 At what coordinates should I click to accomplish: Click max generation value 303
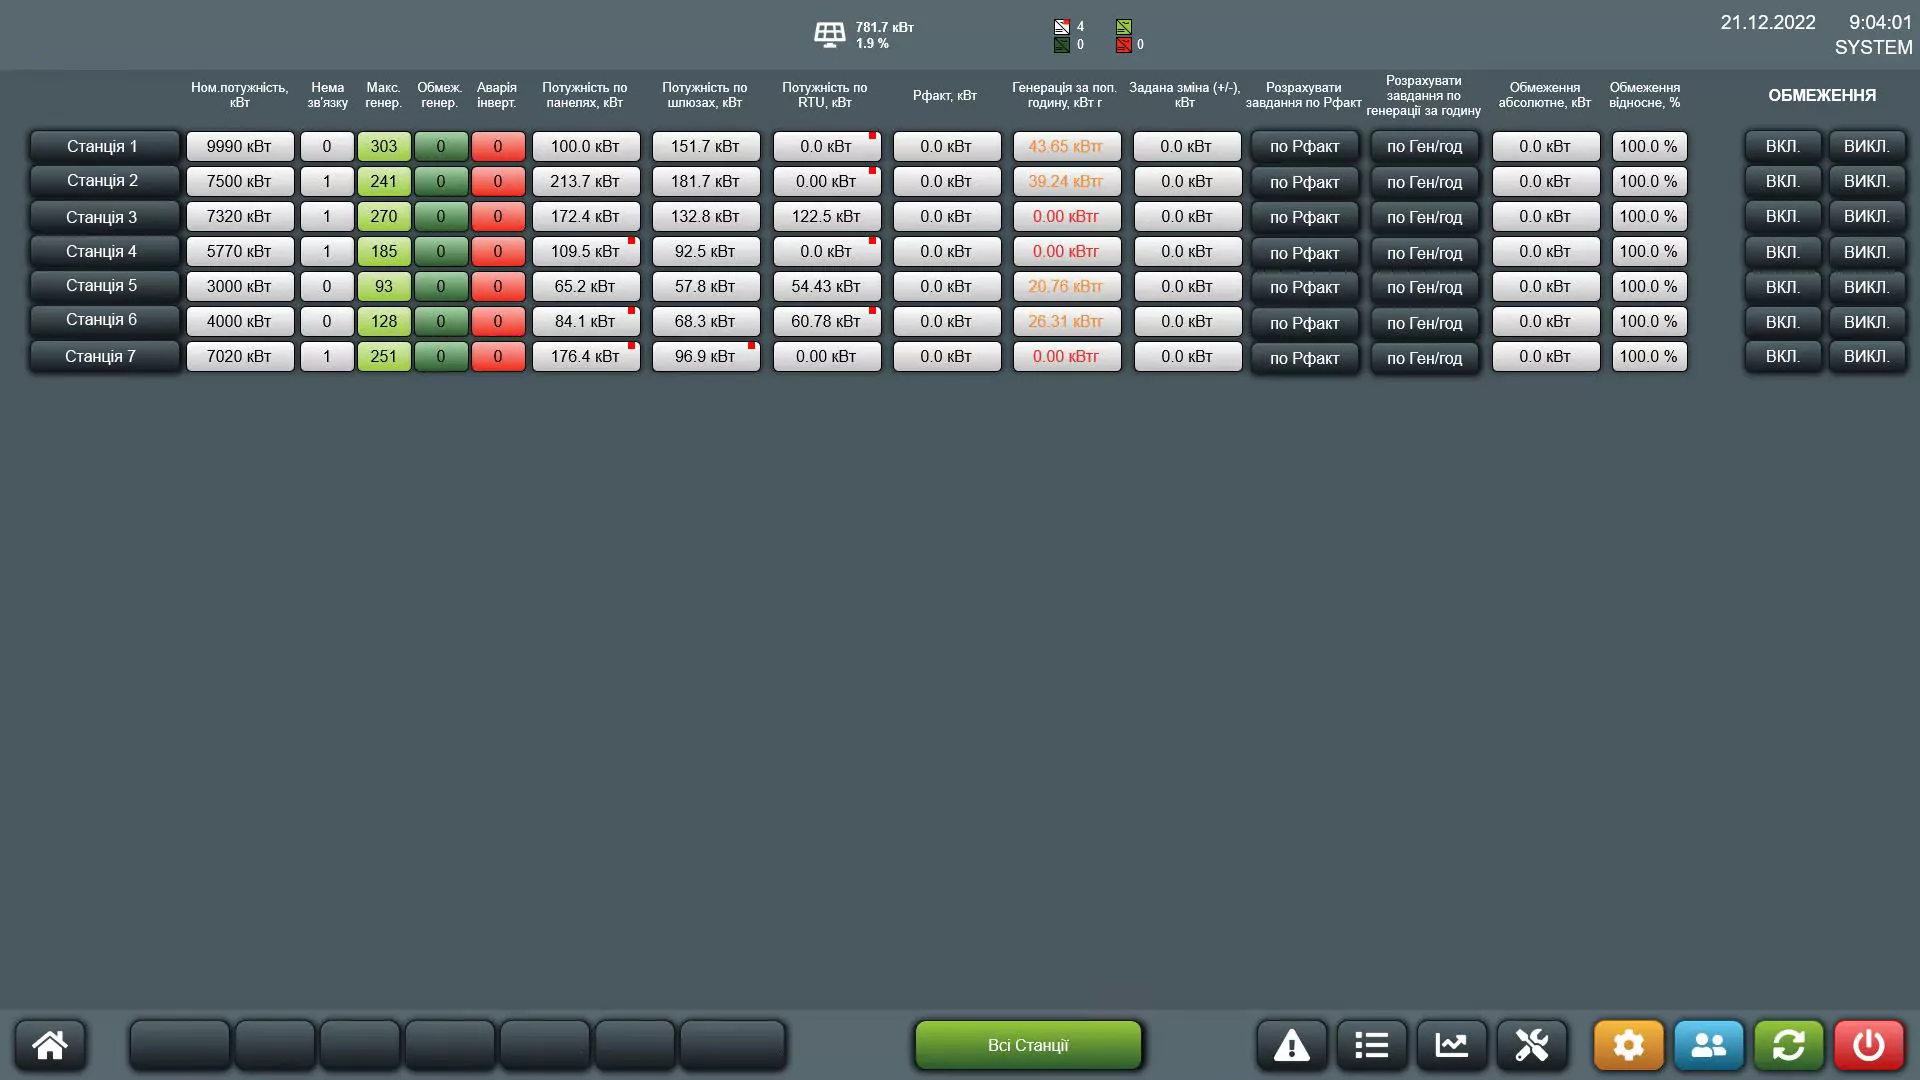pos(384,146)
